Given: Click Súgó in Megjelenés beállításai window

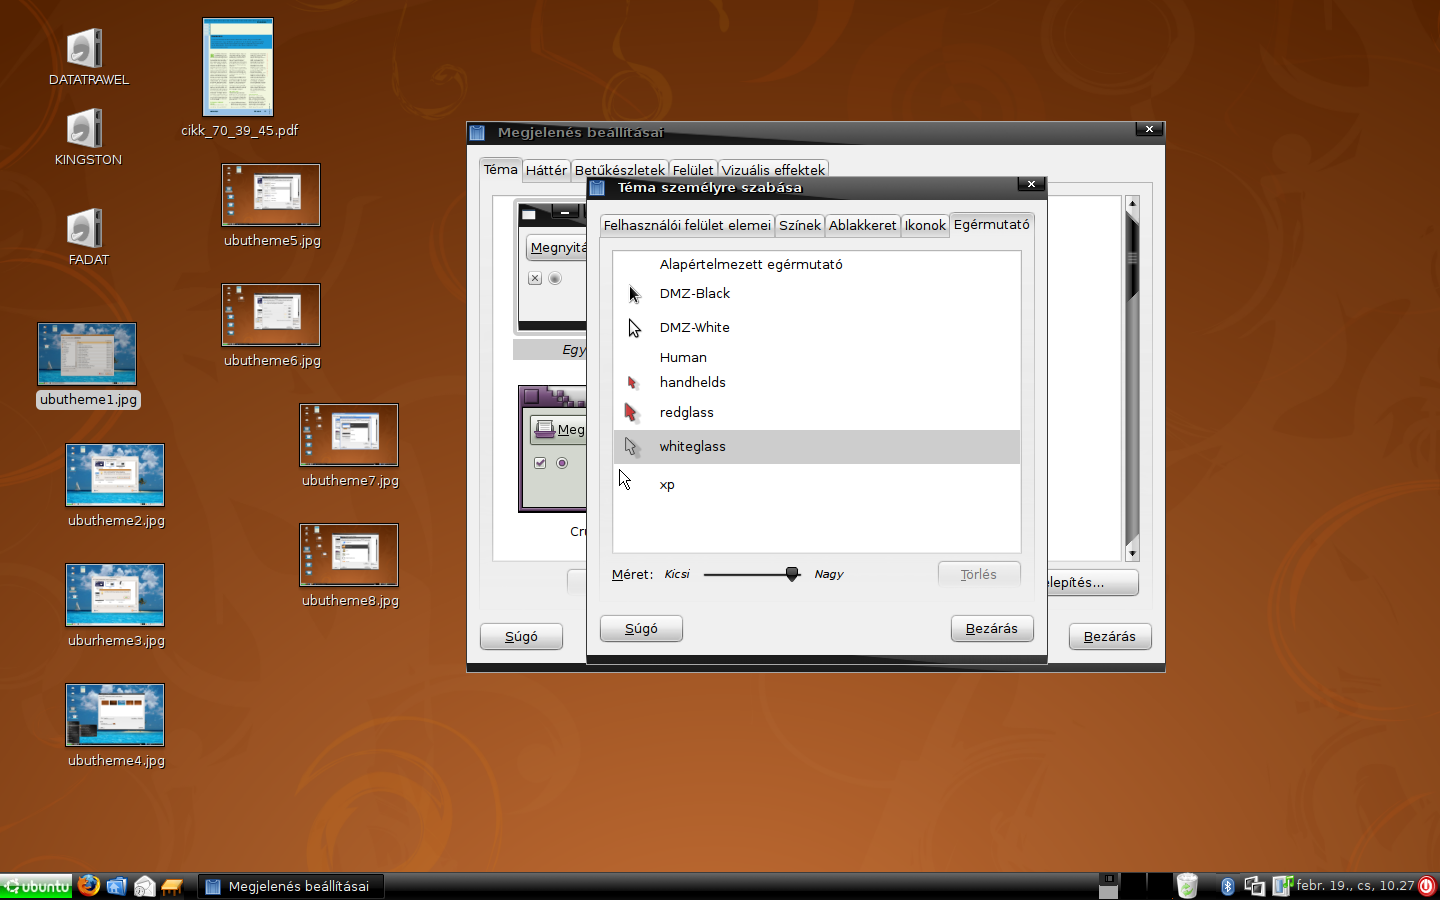Looking at the screenshot, I should tap(521, 636).
